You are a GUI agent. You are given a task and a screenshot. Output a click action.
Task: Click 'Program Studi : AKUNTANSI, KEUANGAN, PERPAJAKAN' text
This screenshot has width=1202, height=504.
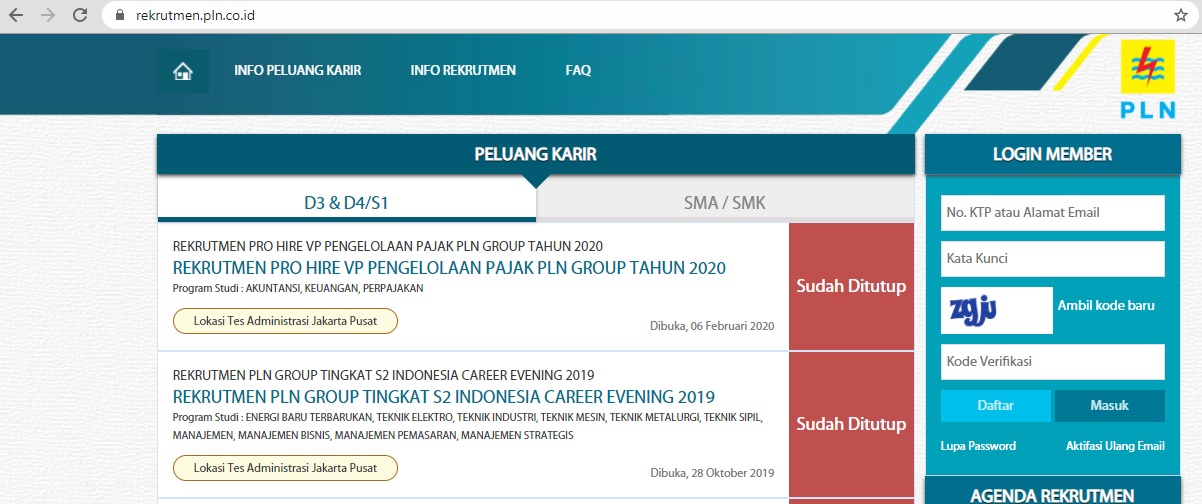click(x=298, y=288)
